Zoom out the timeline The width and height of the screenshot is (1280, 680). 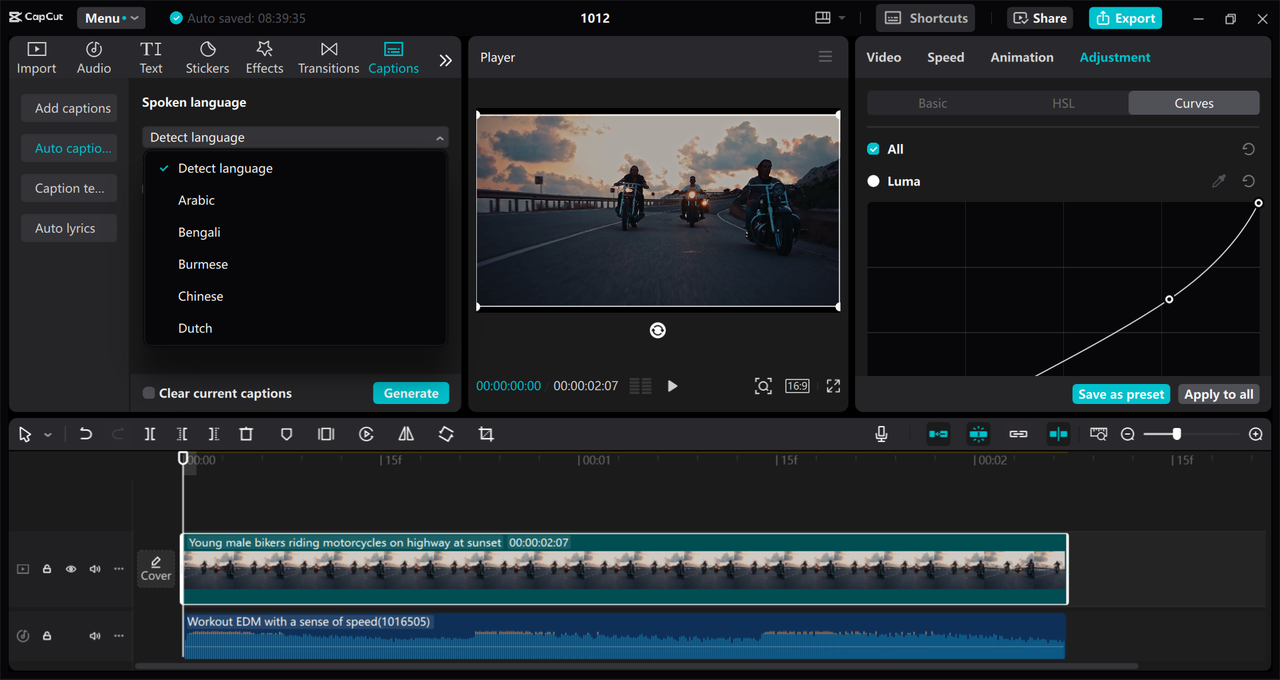(1128, 434)
